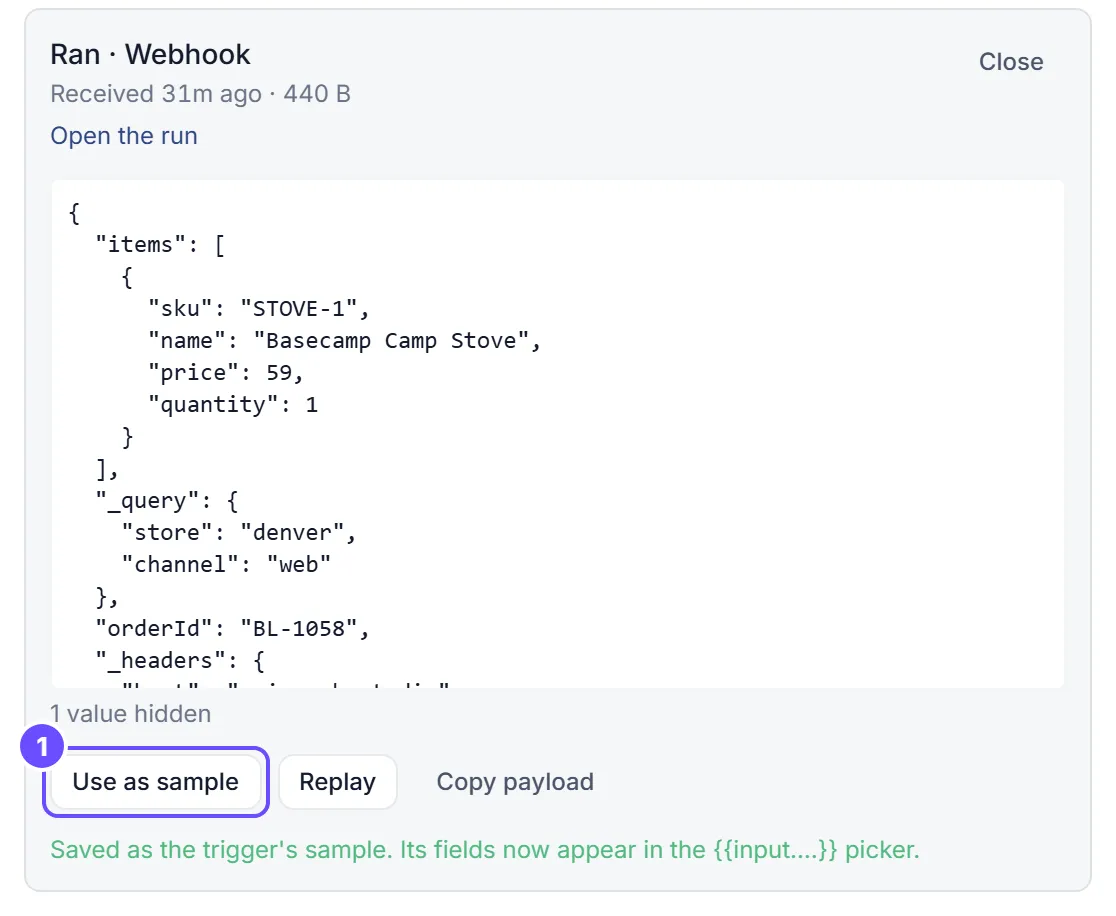Click the "name": "Basecamp Camp Stove" line
The height and width of the screenshot is (916, 1116).
(x=344, y=341)
